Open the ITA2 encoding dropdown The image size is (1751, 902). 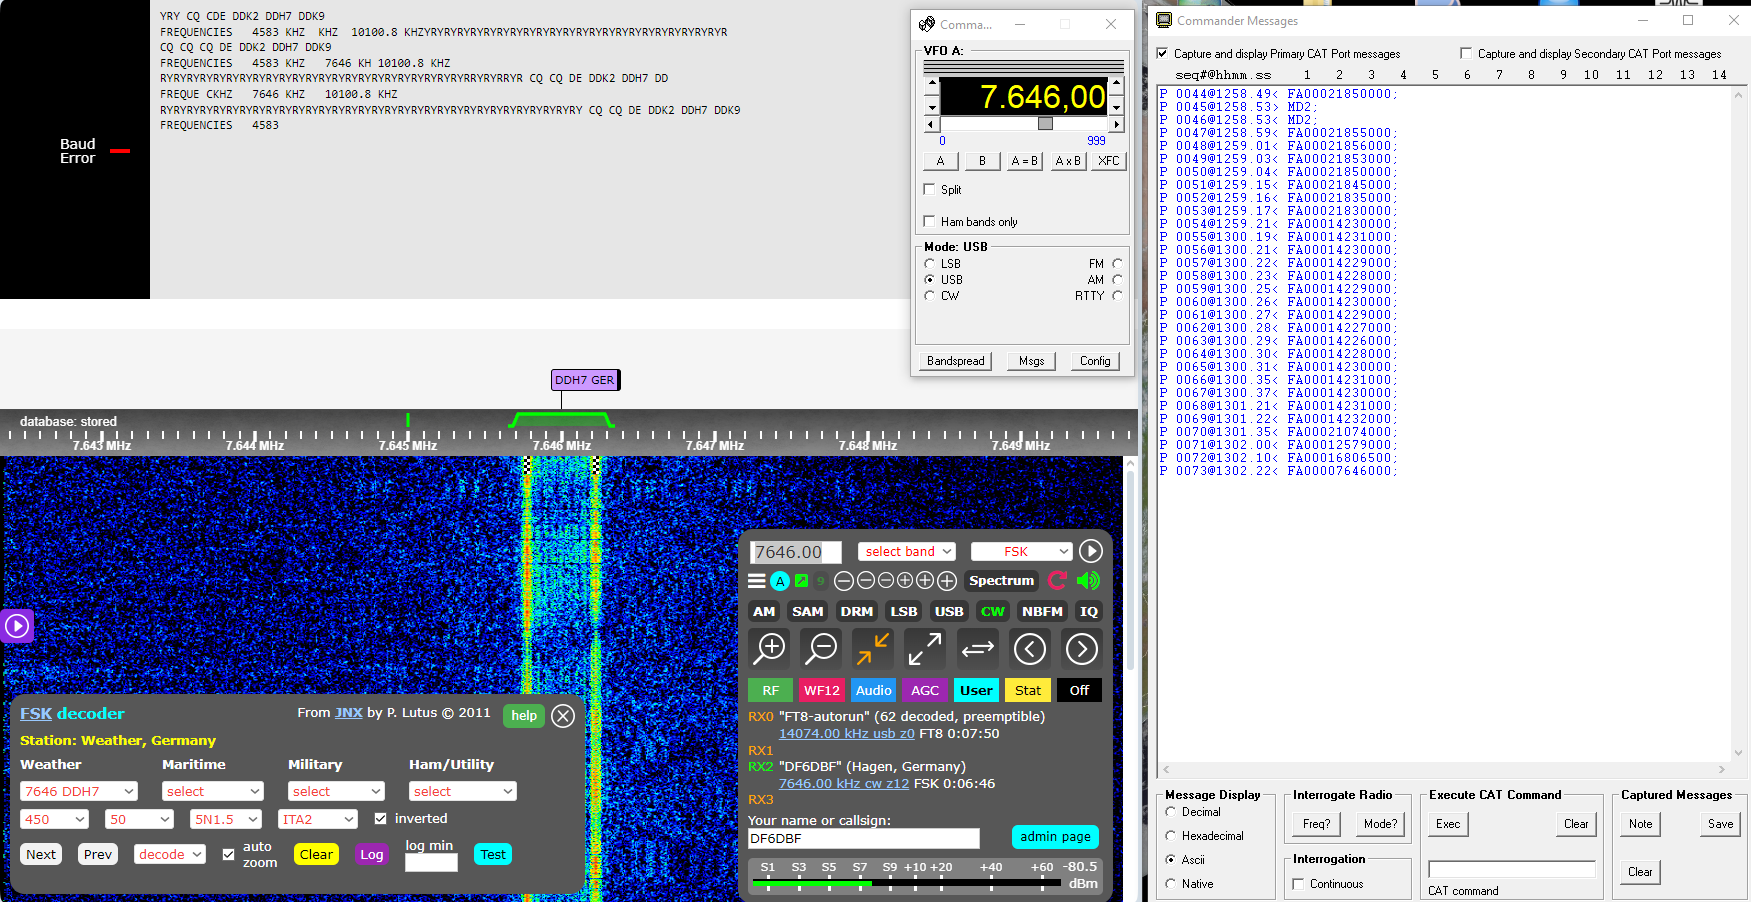click(317, 819)
